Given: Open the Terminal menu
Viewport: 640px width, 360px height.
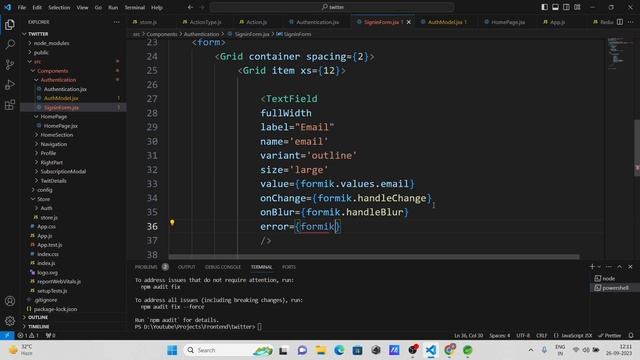Looking at the screenshot, I should click(134, 7).
